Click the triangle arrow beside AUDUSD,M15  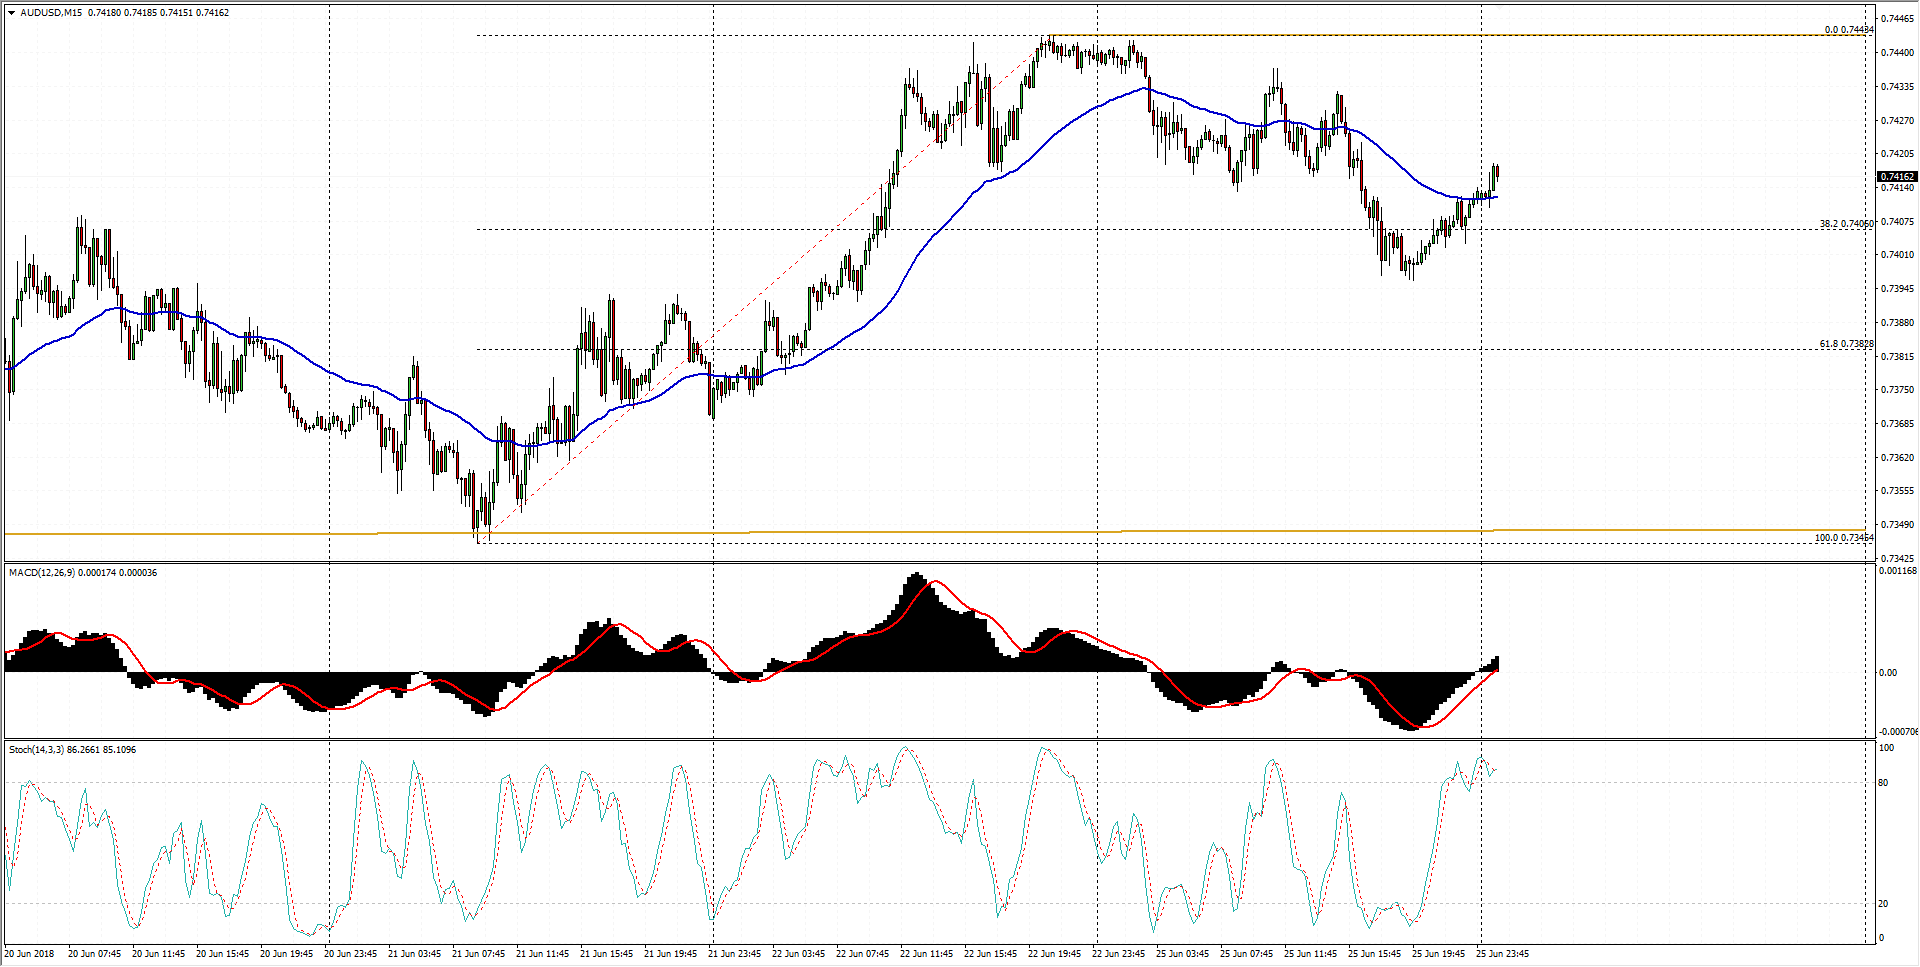coord(12,13)
